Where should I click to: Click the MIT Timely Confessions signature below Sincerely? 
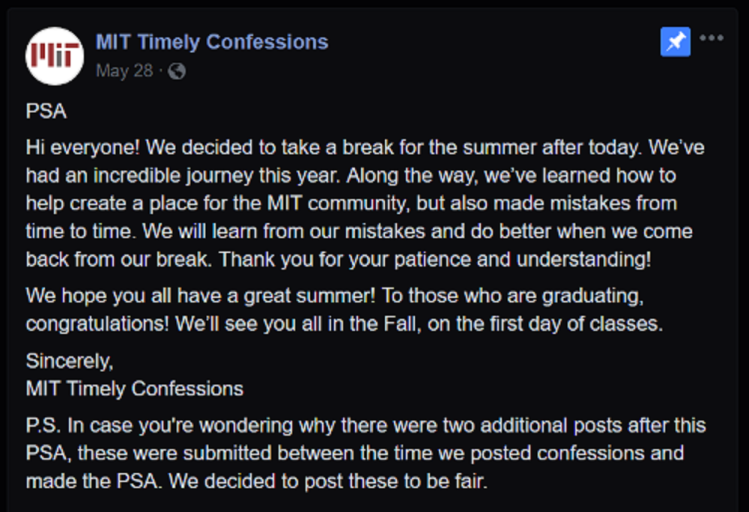coord(135,389)
